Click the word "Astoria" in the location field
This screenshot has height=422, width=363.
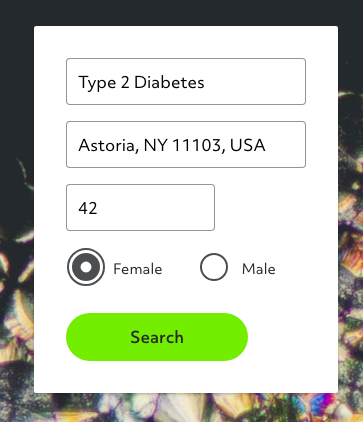108,145
